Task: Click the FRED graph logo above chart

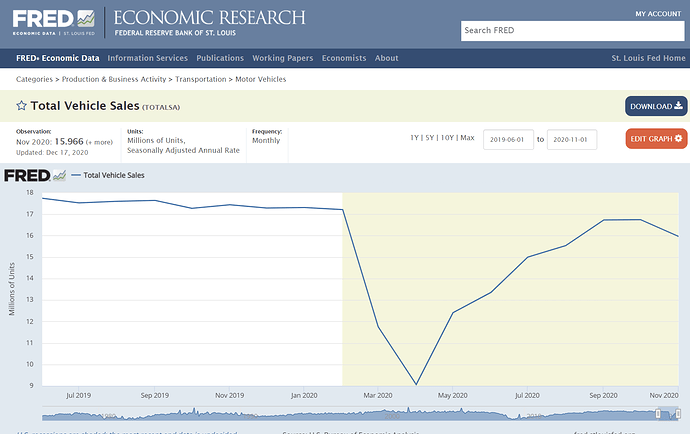Action: 35,176
